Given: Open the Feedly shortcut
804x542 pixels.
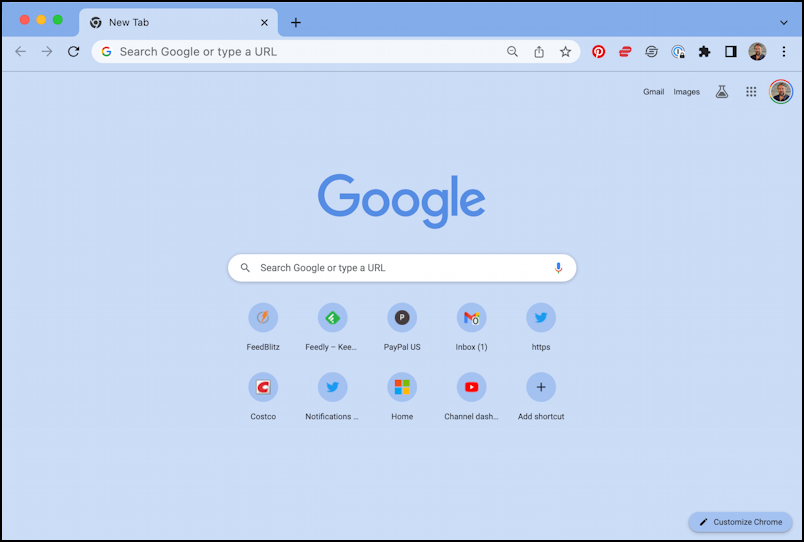Looking at the screenshot, I should coord(332,326).
